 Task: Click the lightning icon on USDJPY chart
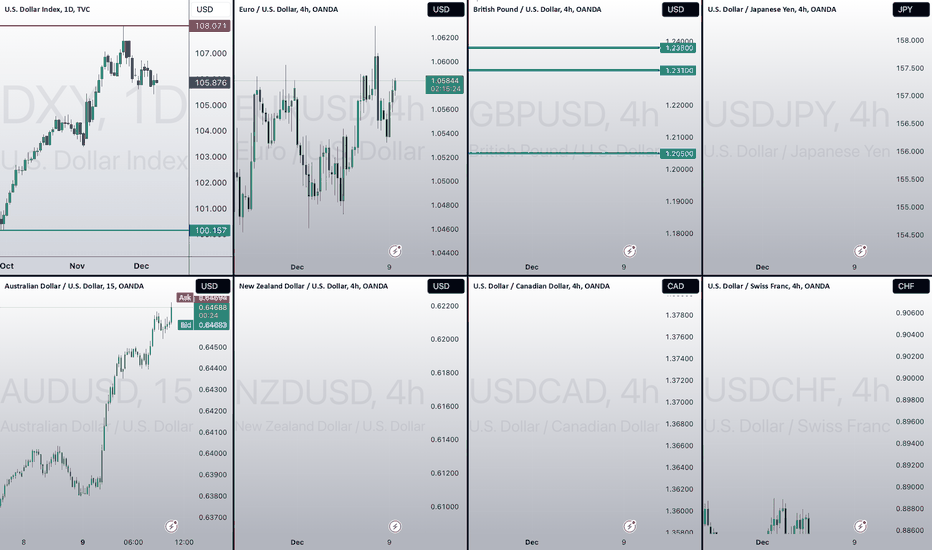click(860, 251)
